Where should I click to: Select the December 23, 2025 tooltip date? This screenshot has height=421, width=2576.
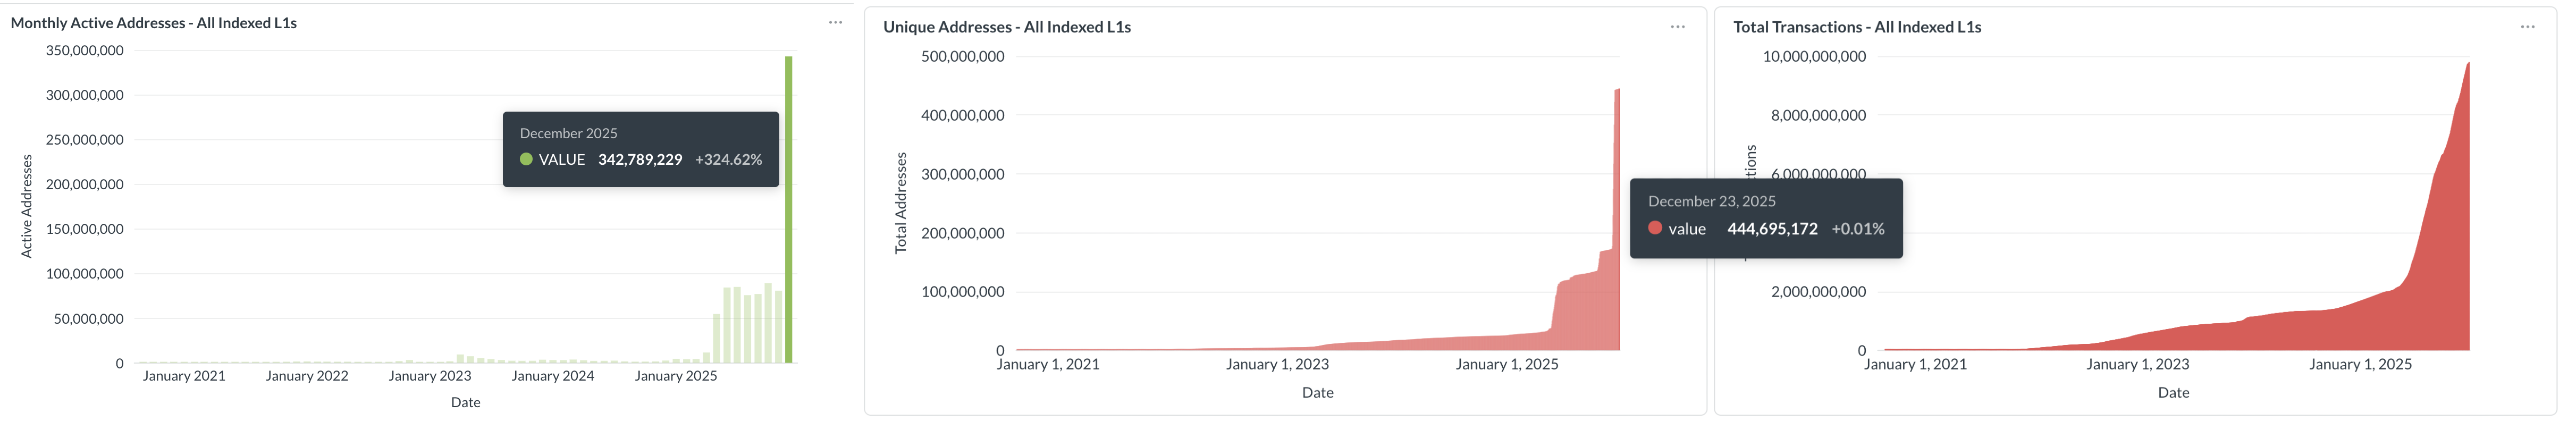(x=1713, y=200)
